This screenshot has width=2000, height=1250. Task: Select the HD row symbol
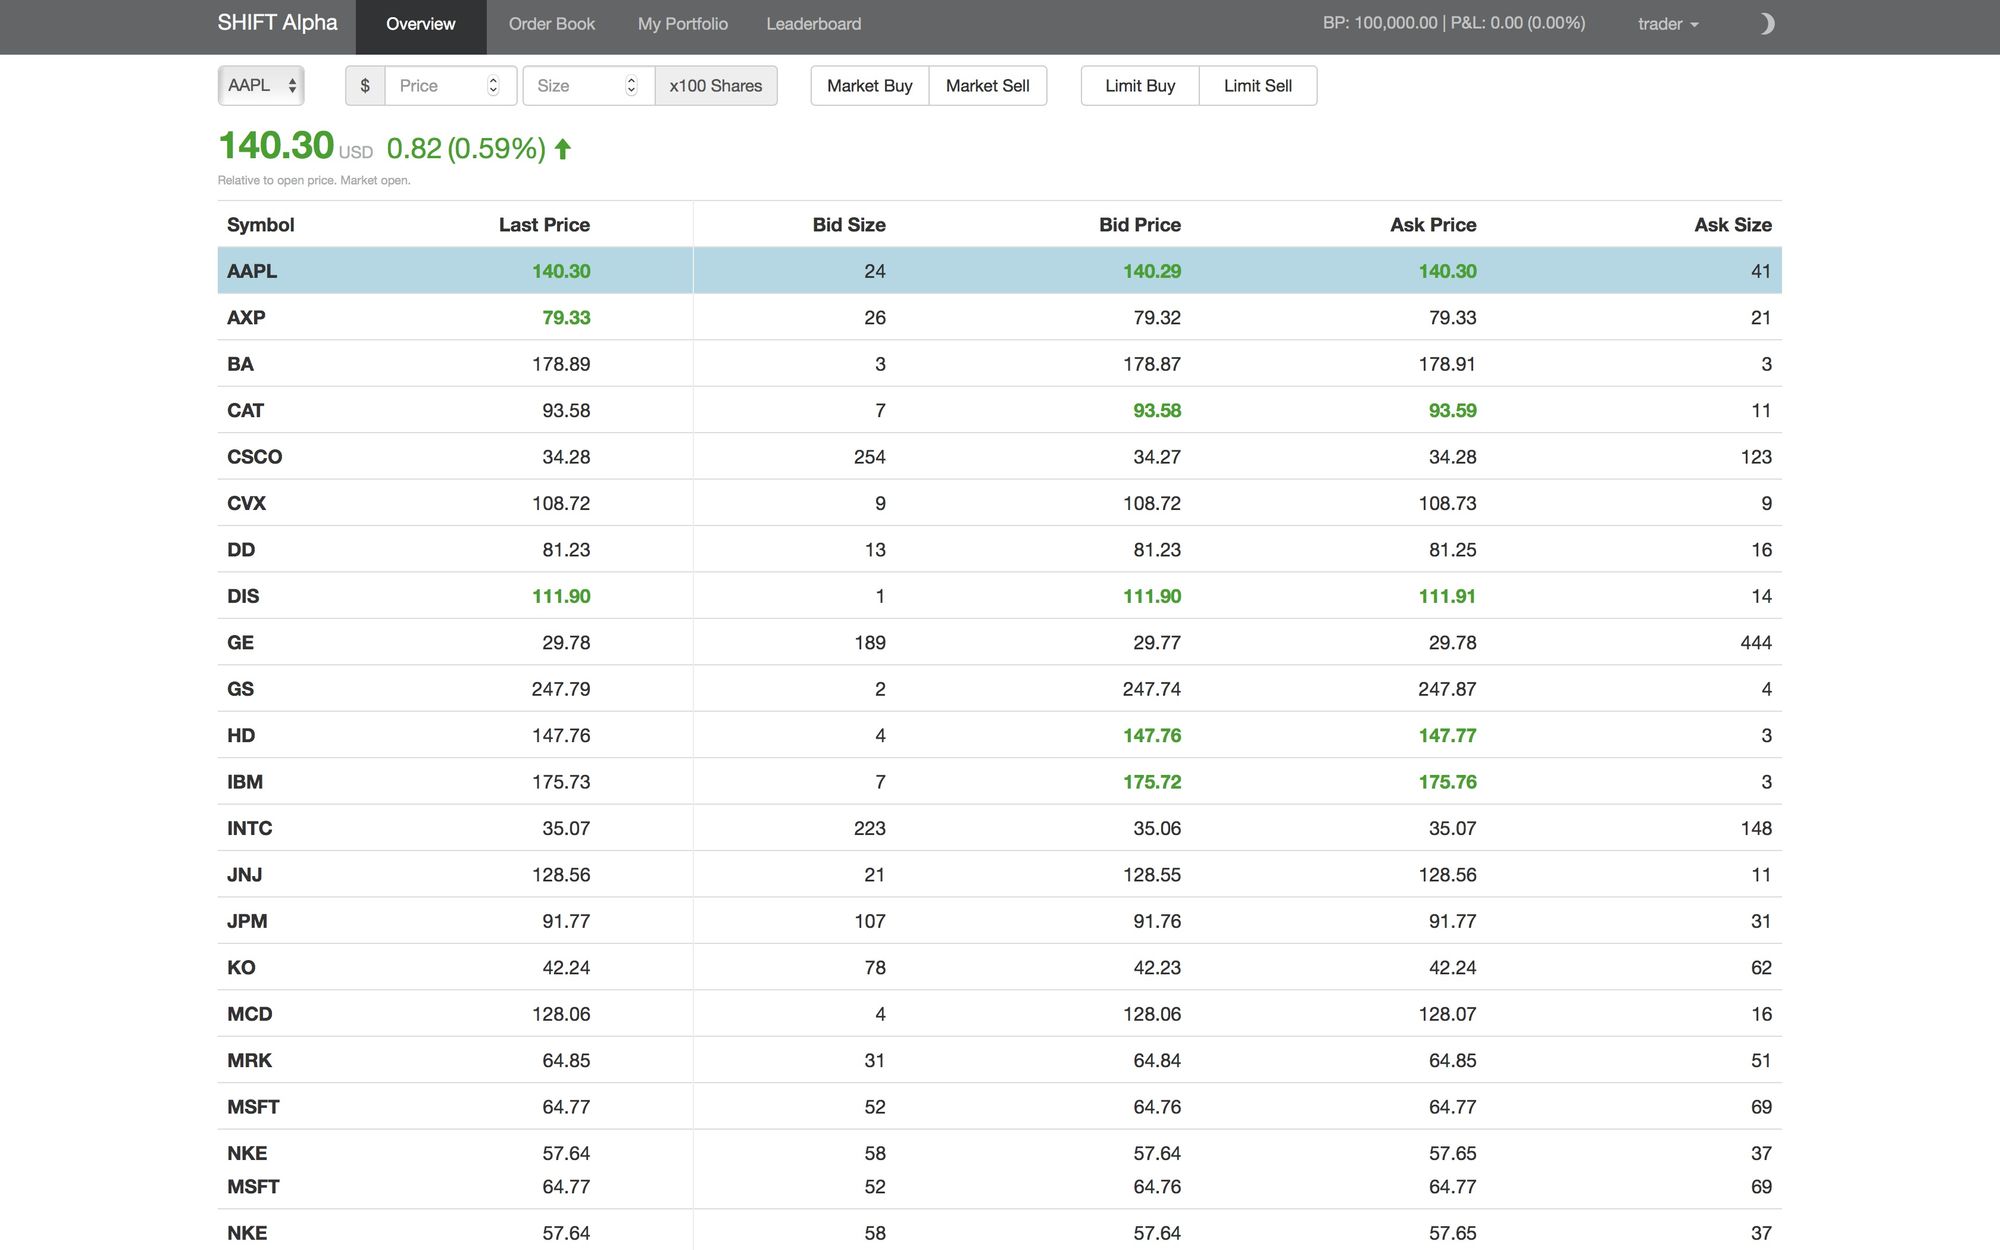click(241, 736)
